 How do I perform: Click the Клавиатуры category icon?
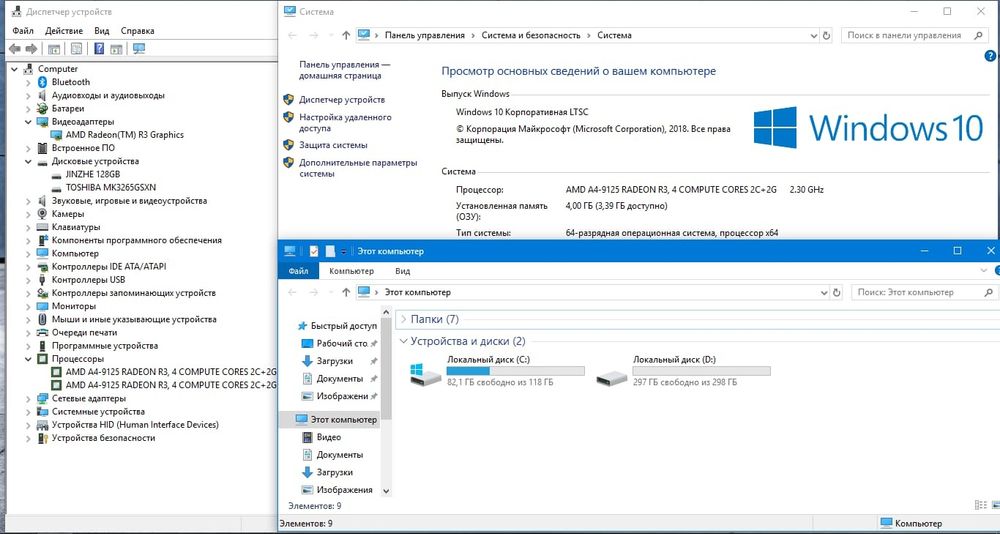click(x=43, y=226)
